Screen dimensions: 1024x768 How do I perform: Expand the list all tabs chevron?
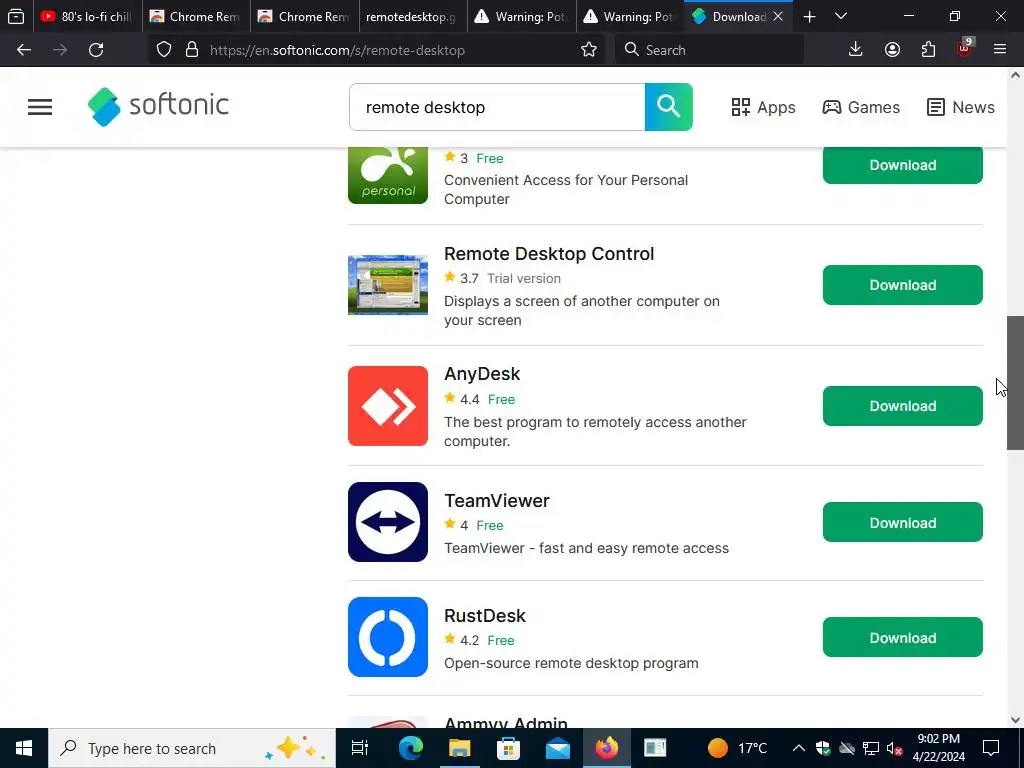point(841,16)
